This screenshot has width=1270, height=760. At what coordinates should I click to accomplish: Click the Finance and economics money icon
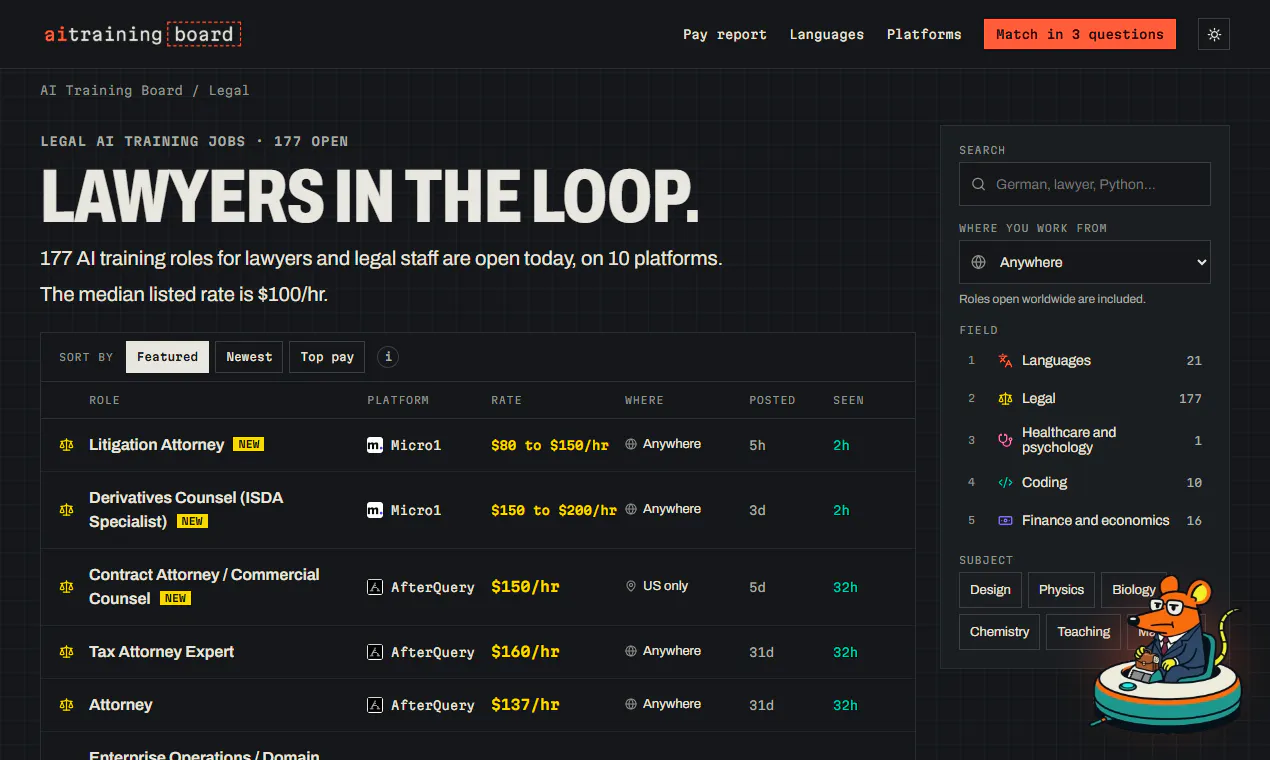[x=1005, y=521]
